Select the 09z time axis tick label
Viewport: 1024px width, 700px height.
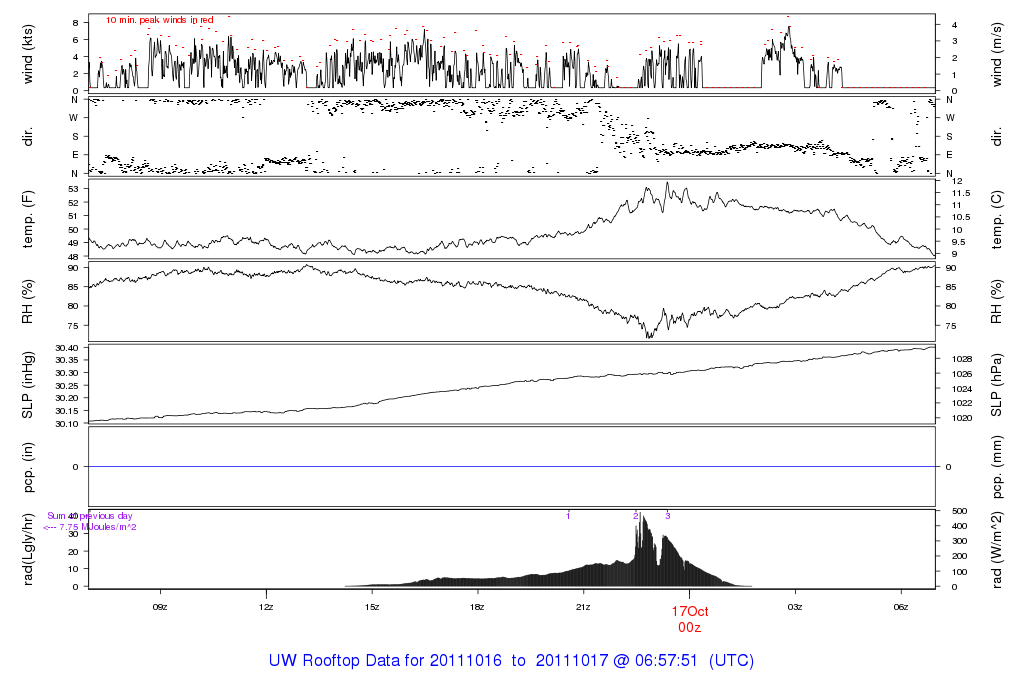click(160, 607)
